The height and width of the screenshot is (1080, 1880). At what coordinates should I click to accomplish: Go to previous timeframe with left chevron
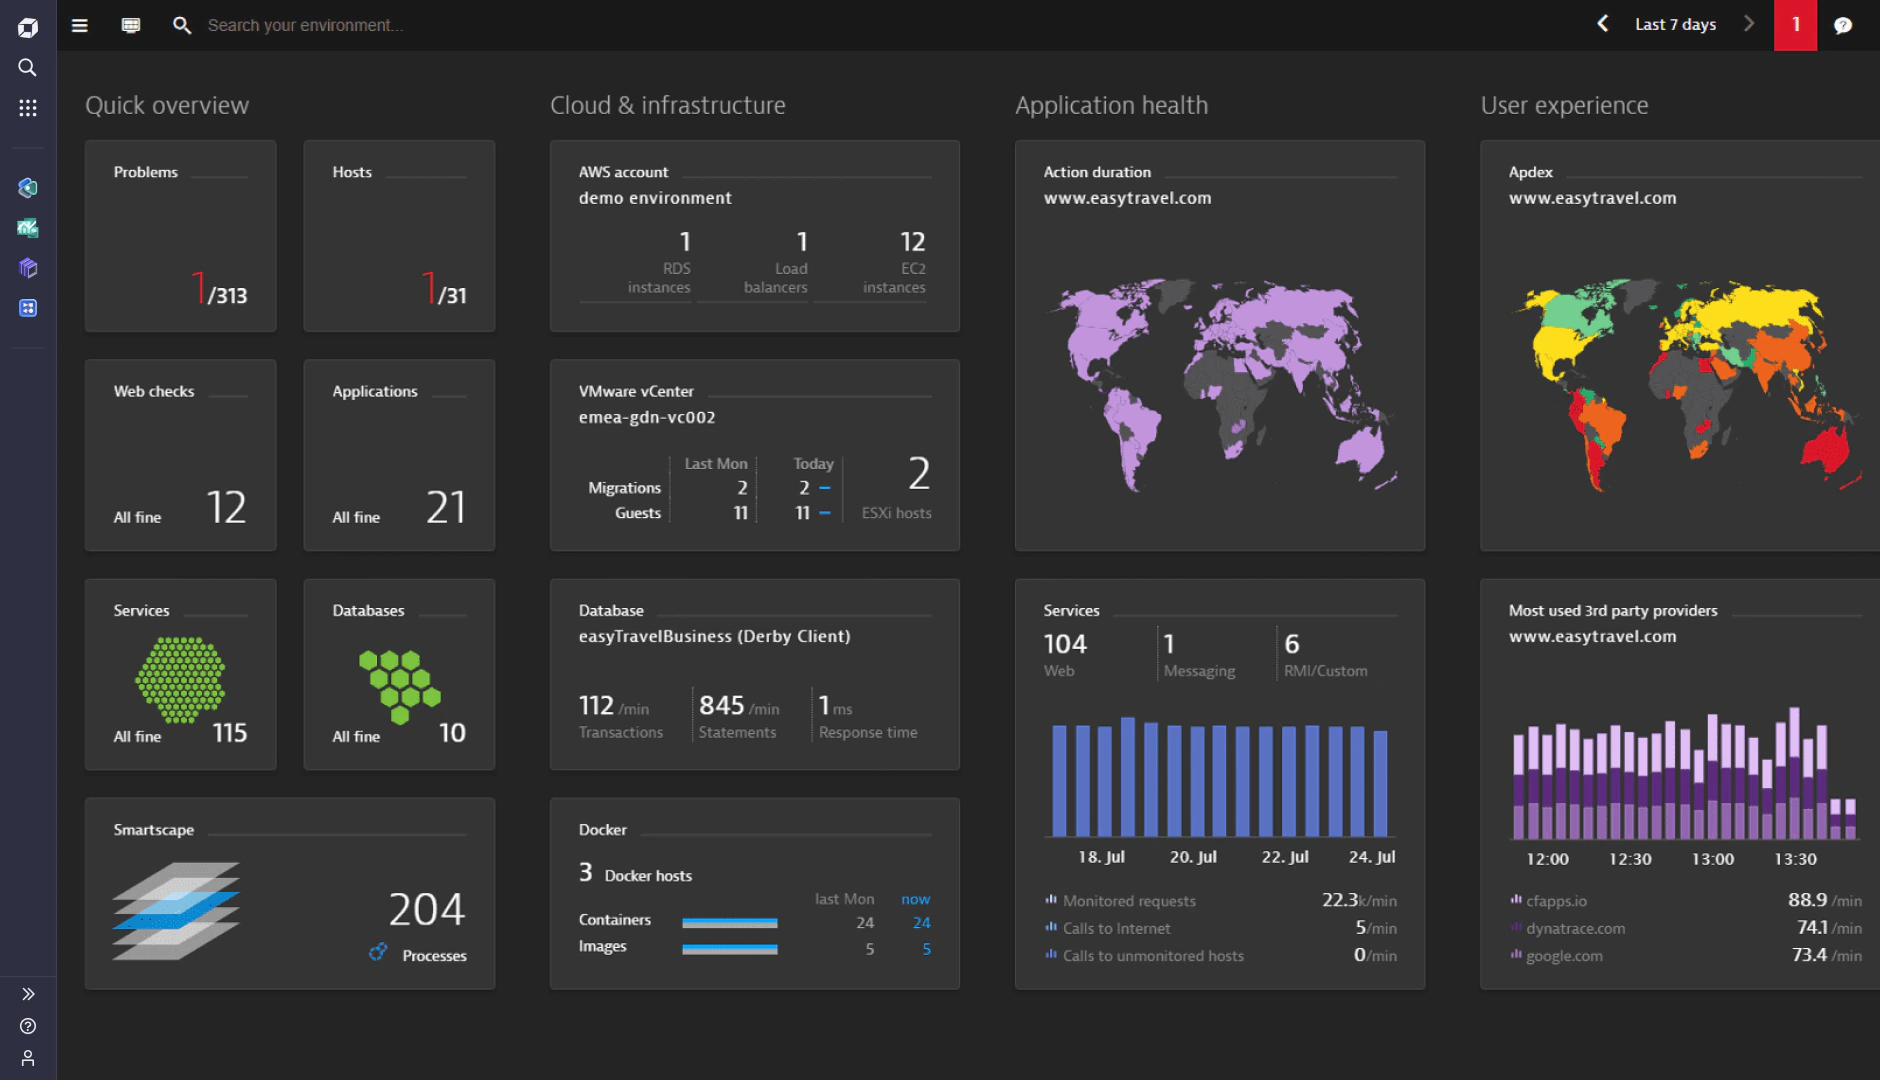[x=1603, y=24]
